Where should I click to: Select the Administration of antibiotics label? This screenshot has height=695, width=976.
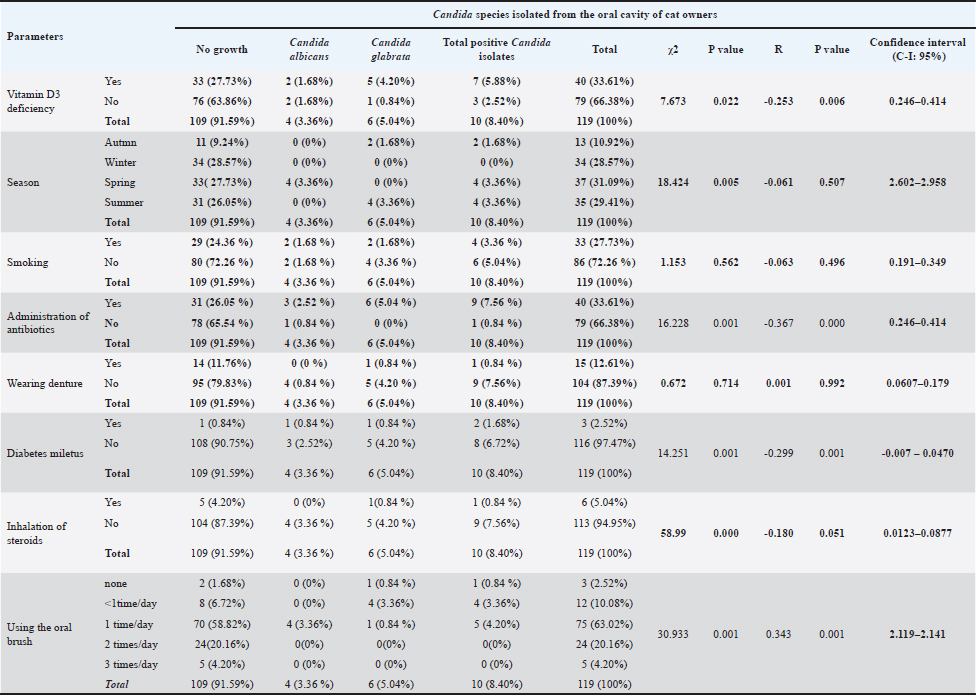48,324
